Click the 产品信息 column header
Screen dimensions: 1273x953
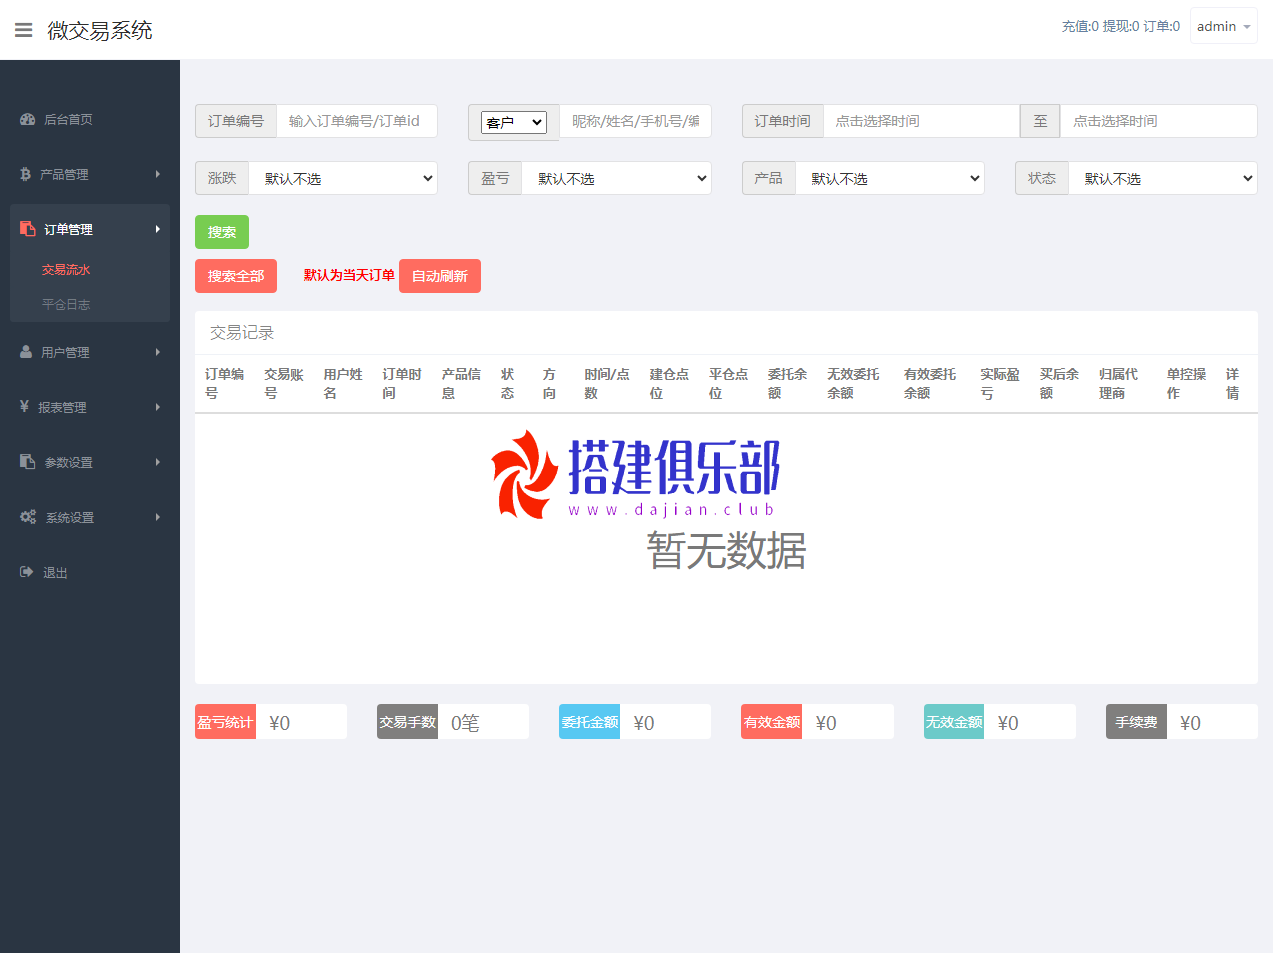(461, 383)
